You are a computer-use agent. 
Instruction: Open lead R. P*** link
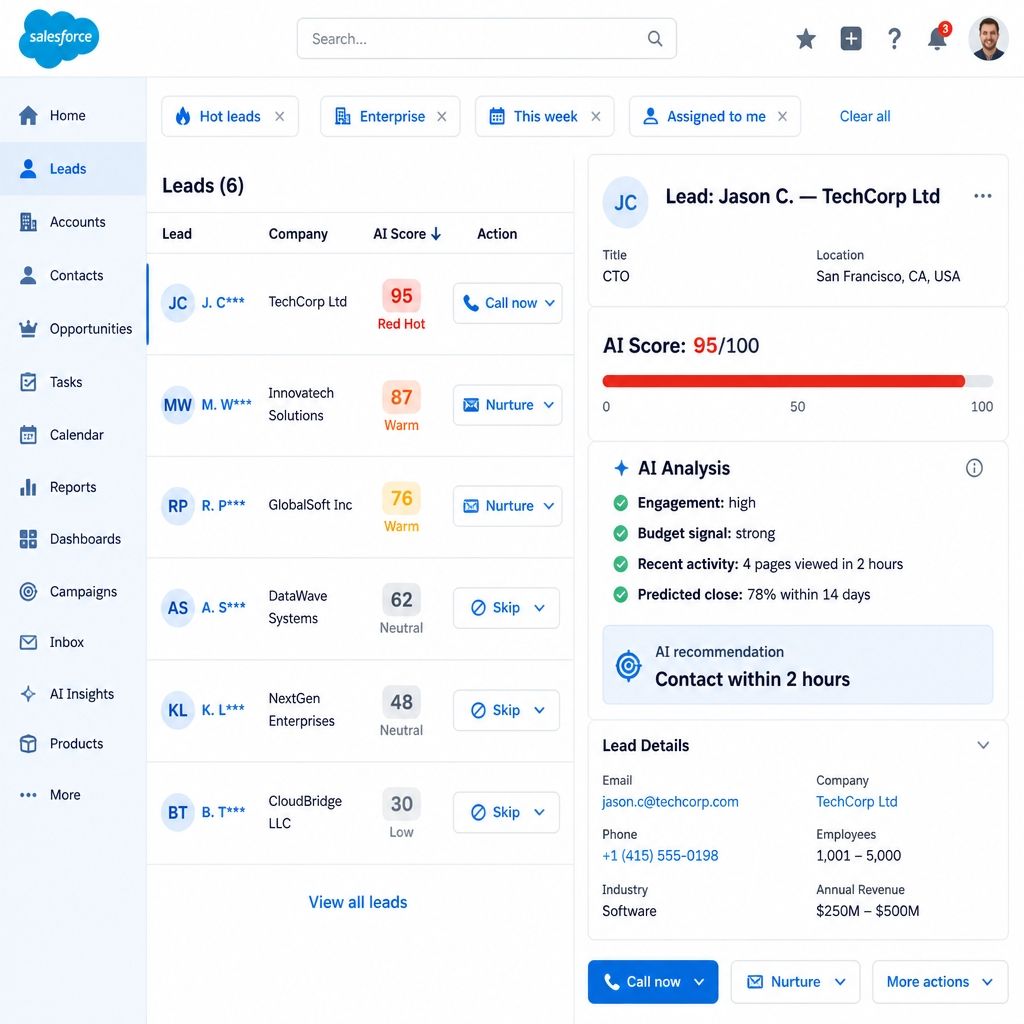pyautogui.click(x=223, y=505)
